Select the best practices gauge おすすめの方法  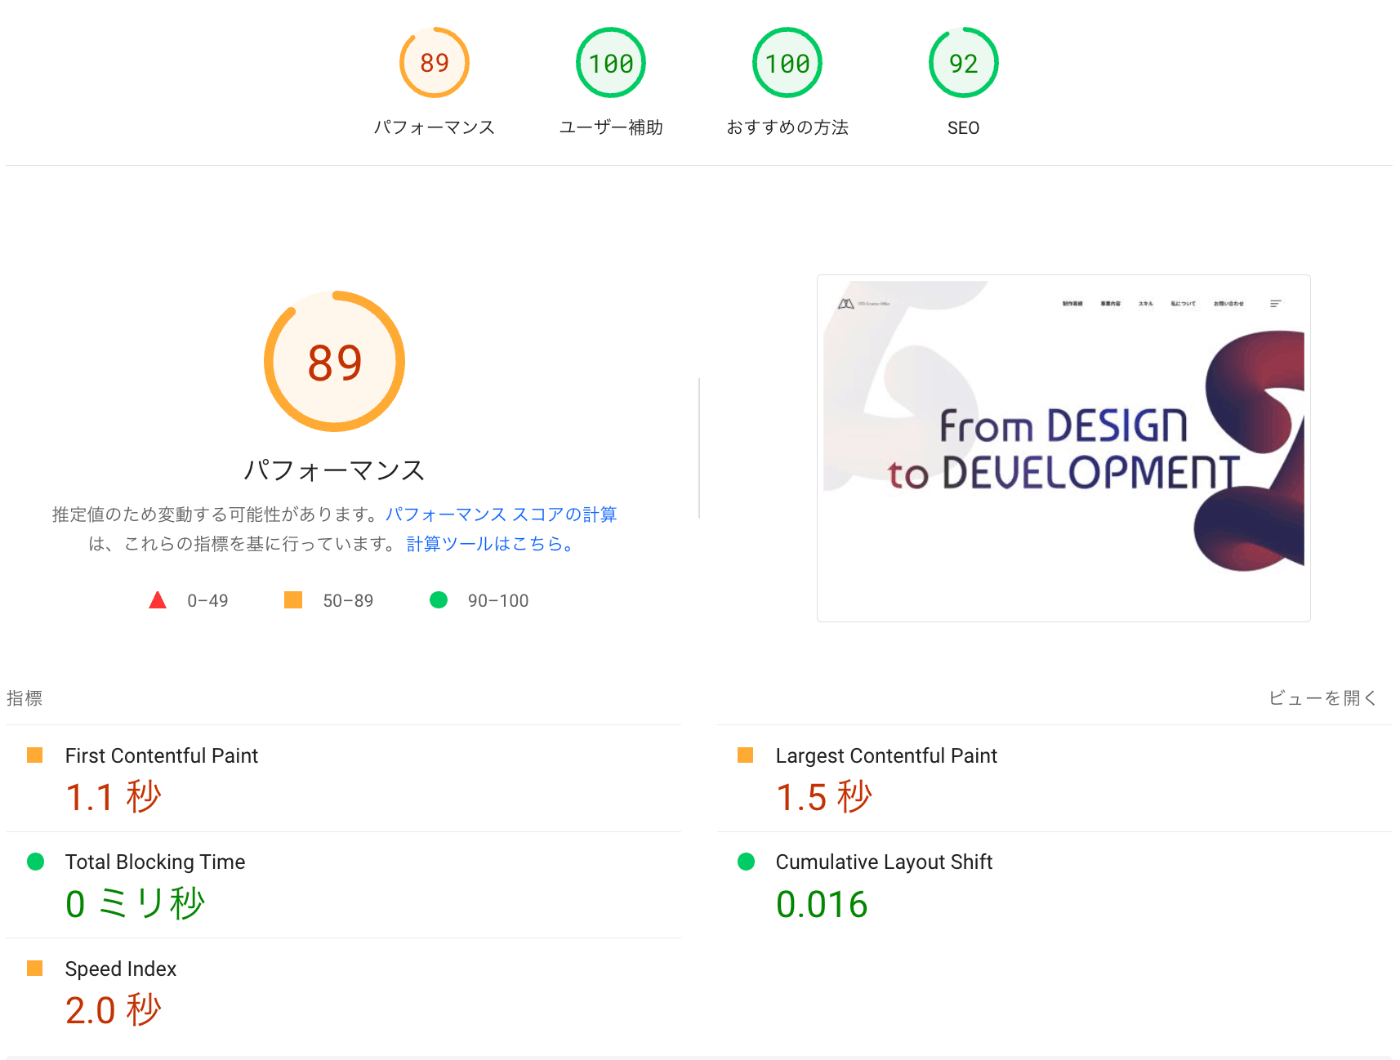tap(787, 63)
